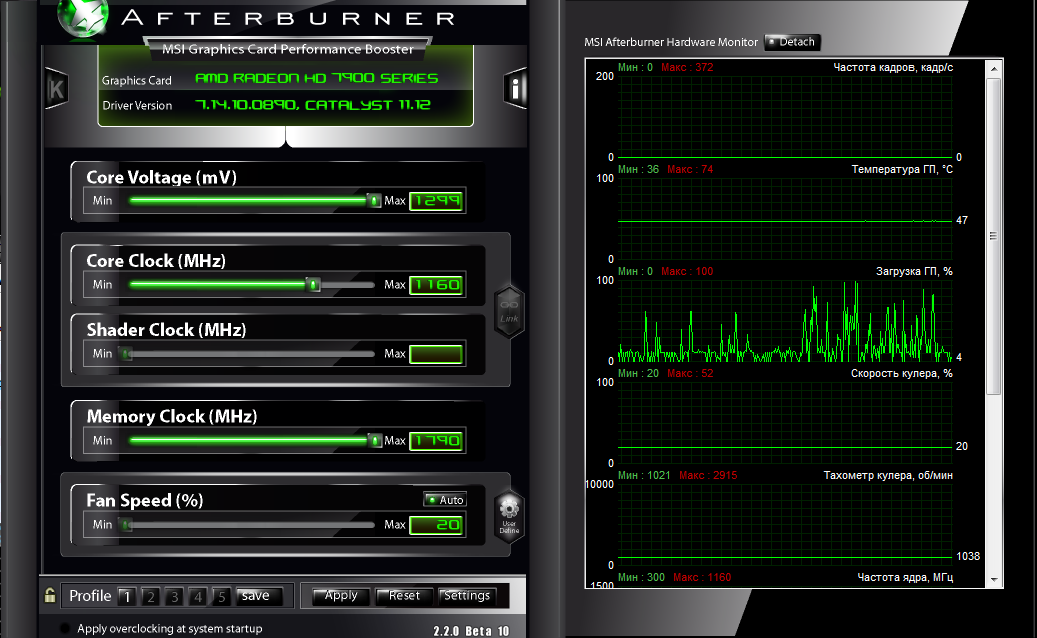
Task: Click the monitor scrollbar down arrow
Action: [993, 579]
